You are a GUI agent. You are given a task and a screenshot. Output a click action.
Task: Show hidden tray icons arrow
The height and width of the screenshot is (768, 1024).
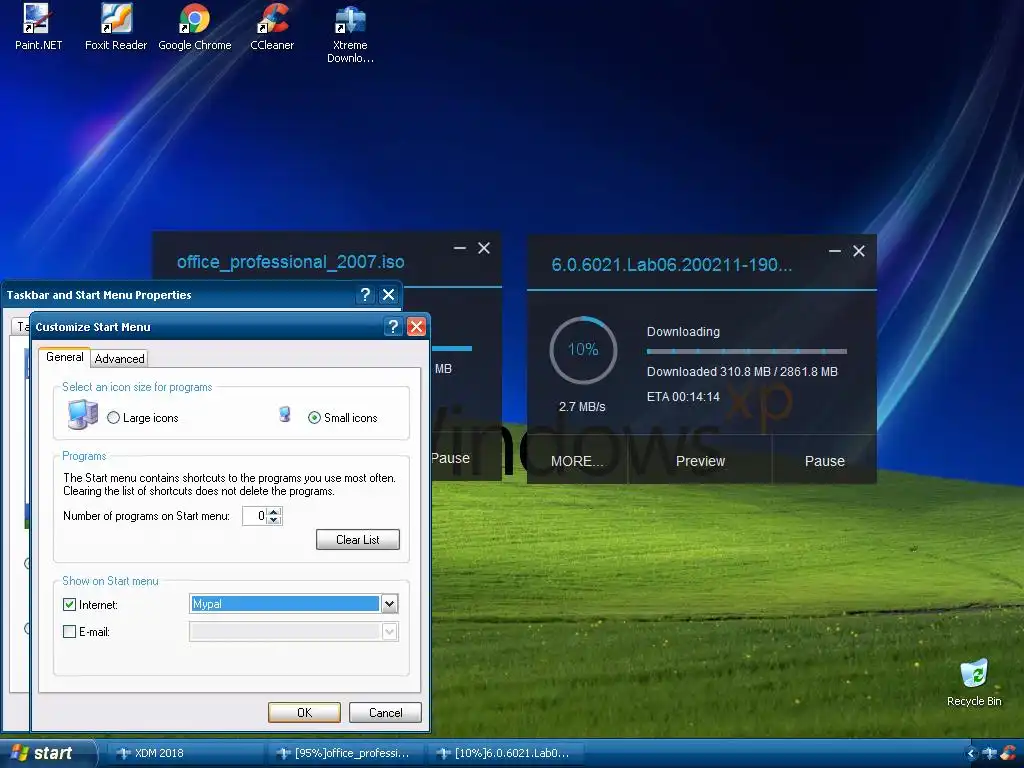pos(971,754)
